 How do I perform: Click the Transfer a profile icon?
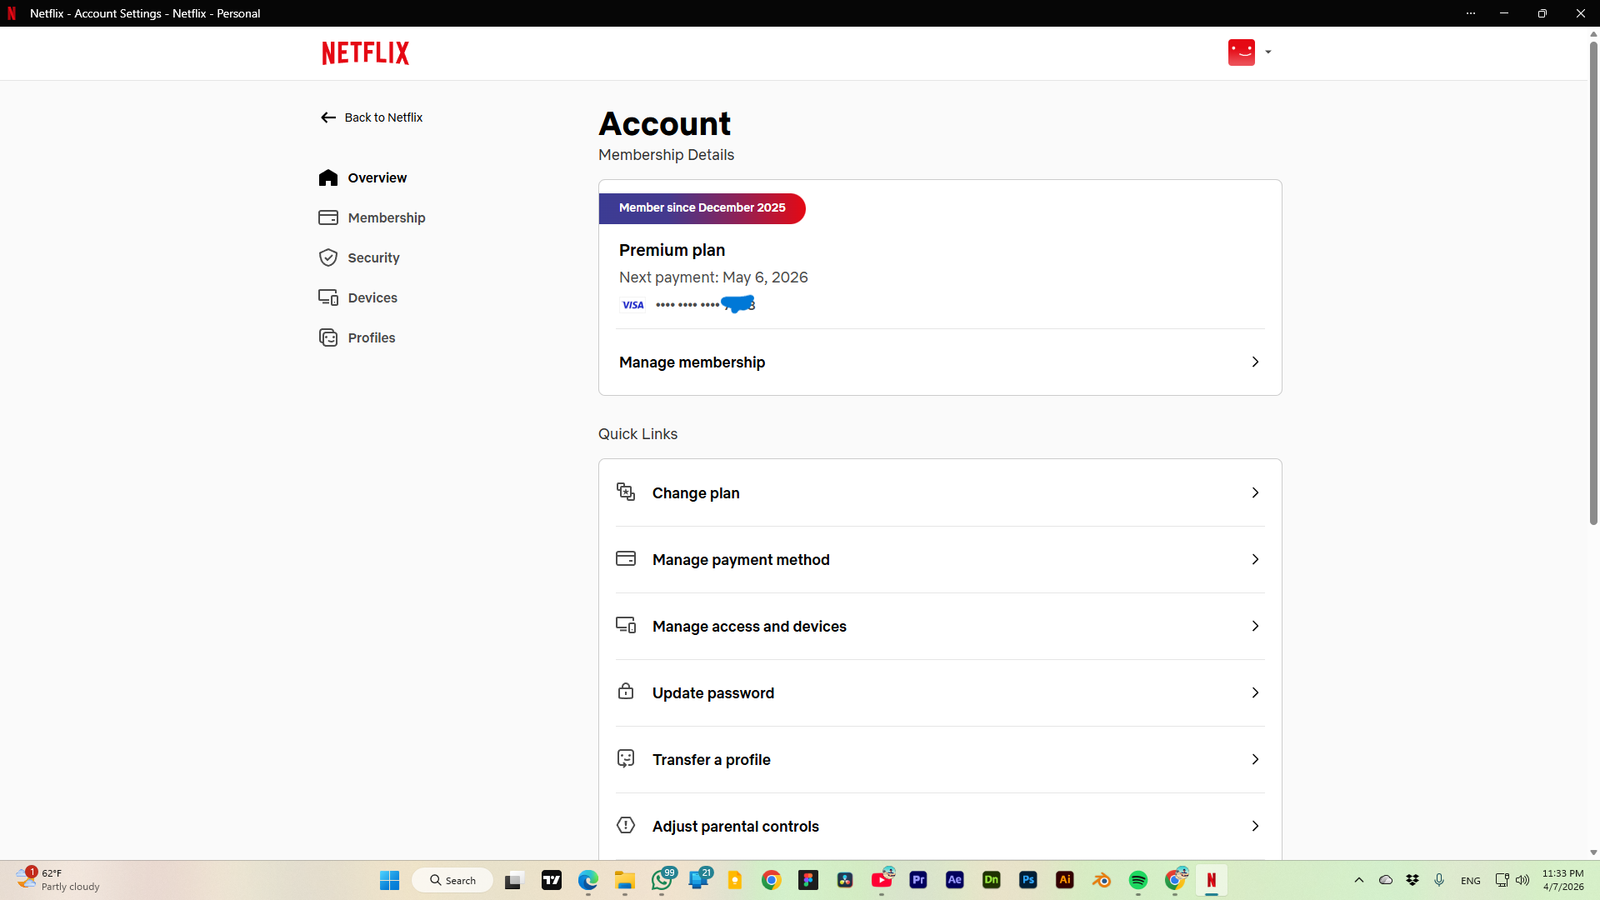(x=626, y=759)
